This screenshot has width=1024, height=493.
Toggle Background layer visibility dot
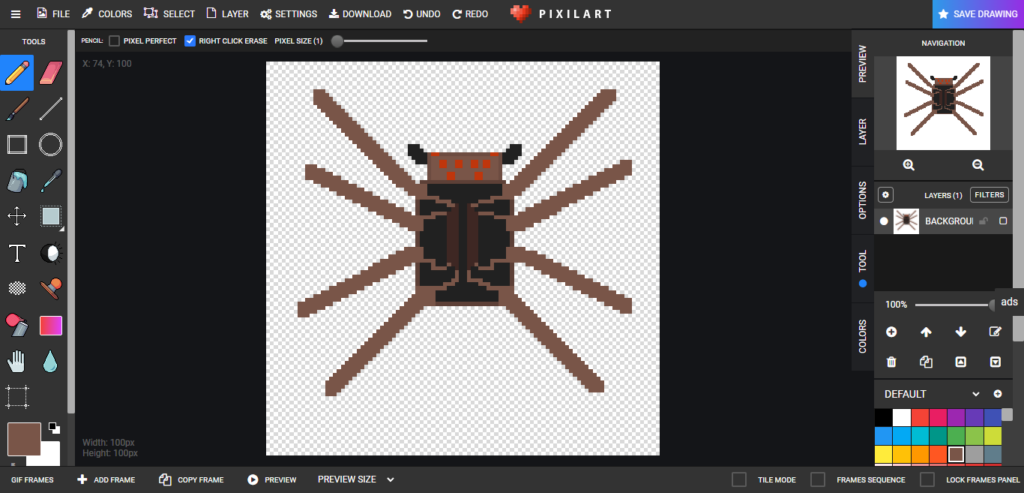[884, 221]
